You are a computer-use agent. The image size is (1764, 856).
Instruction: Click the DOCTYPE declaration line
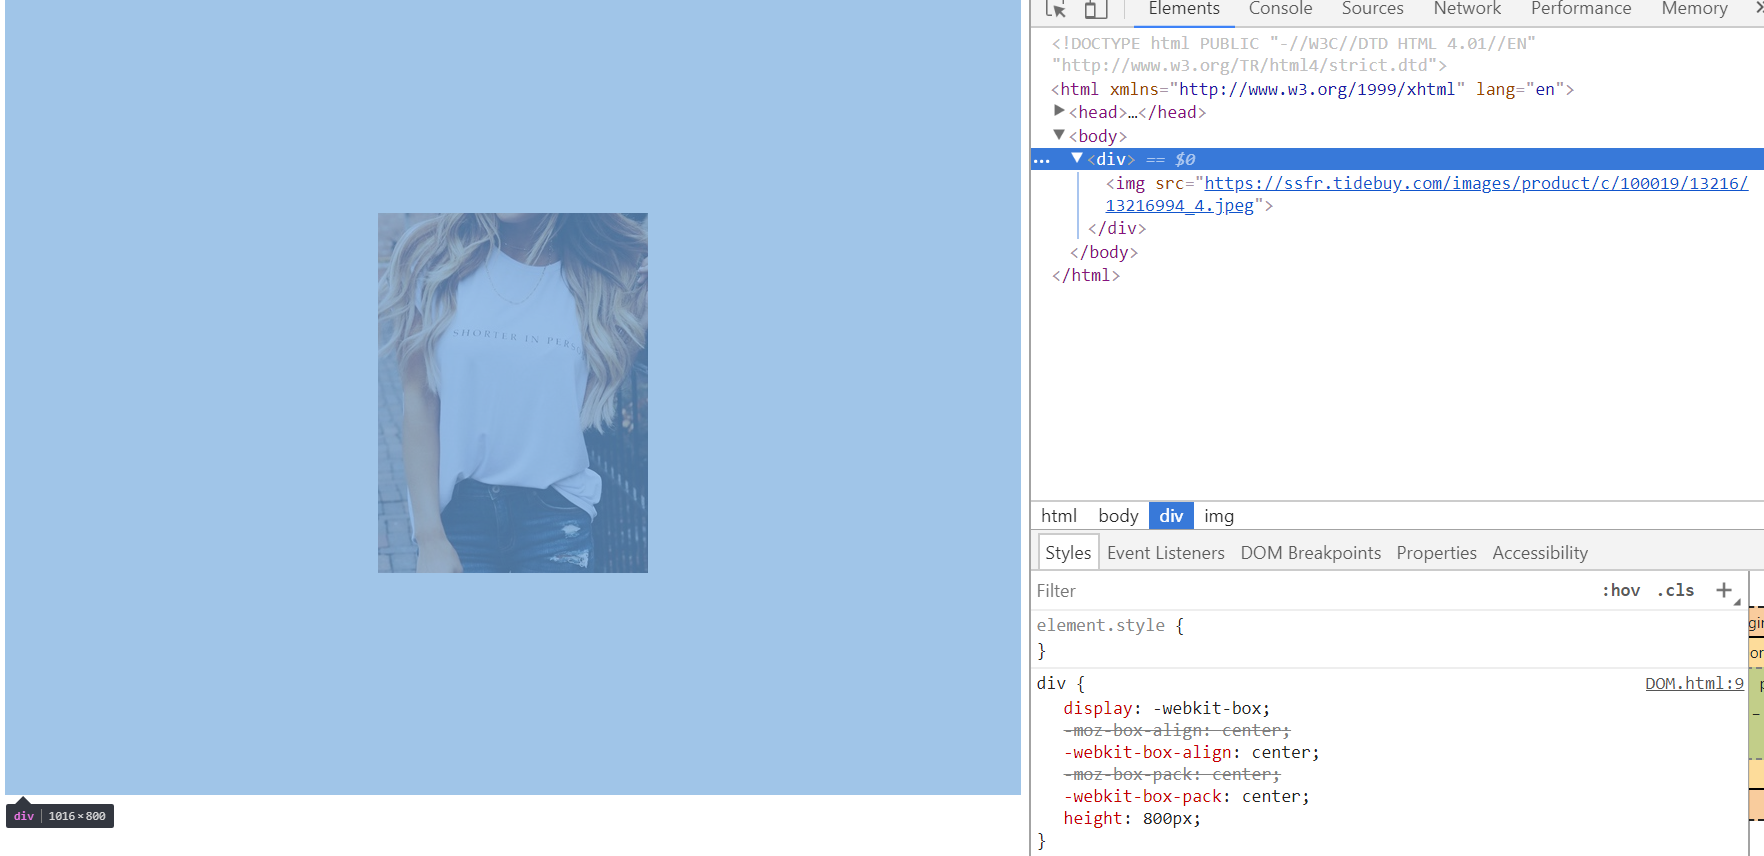point(1293,54)
